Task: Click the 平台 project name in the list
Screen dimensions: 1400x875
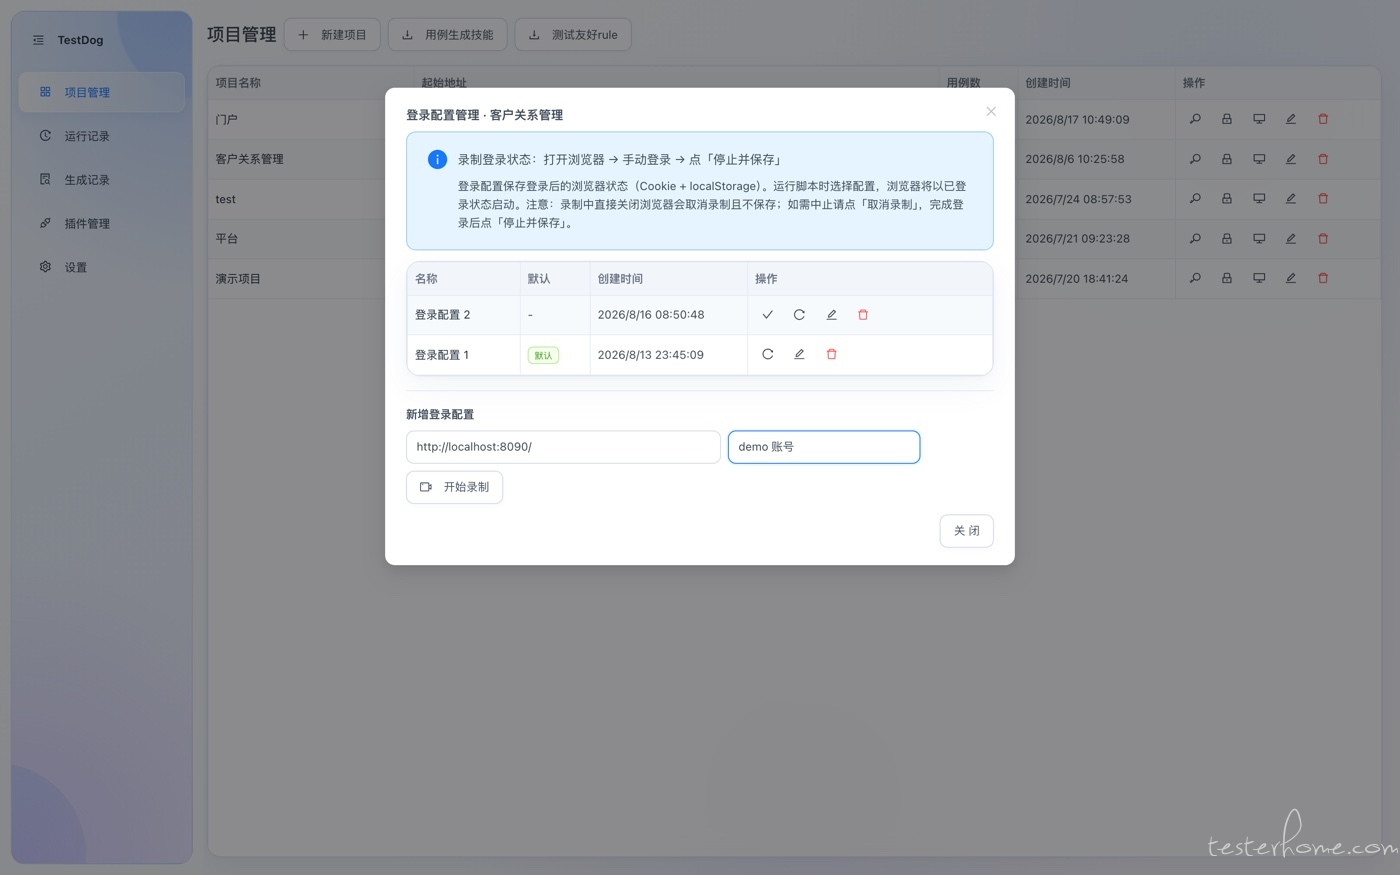Action: [x=227, y=239]
